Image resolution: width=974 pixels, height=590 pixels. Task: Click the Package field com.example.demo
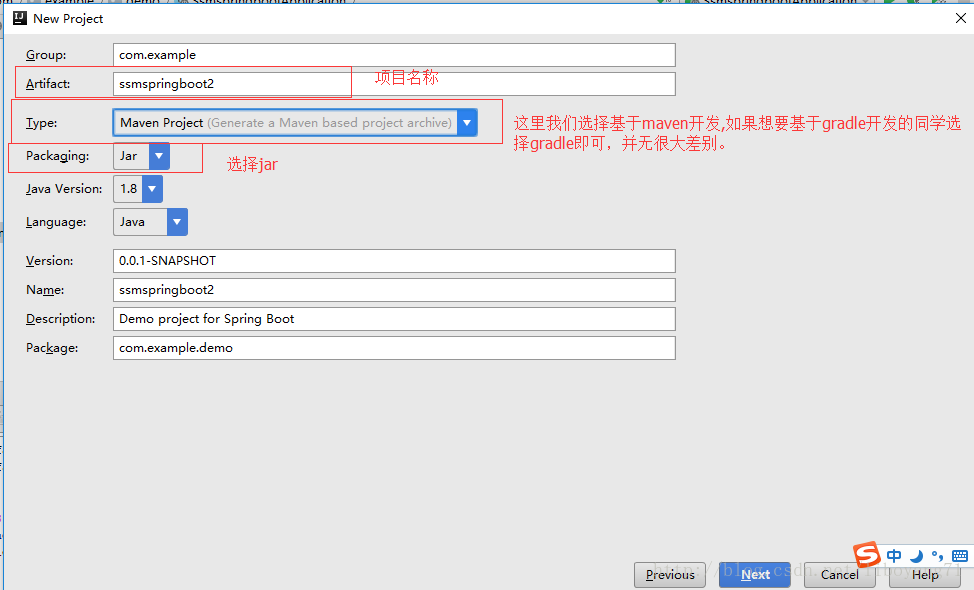point(394,348)
